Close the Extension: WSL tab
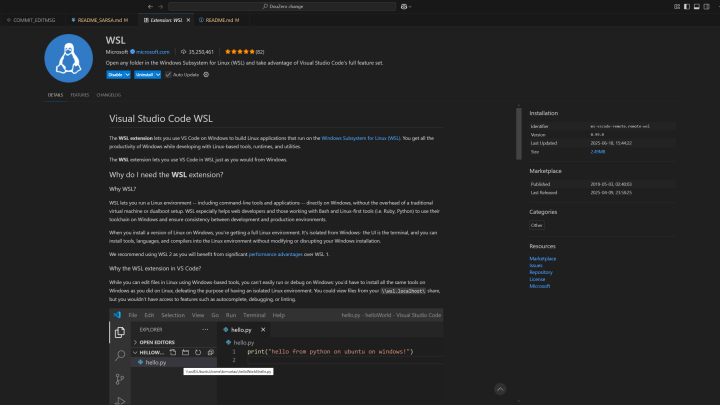 point(188,20)
